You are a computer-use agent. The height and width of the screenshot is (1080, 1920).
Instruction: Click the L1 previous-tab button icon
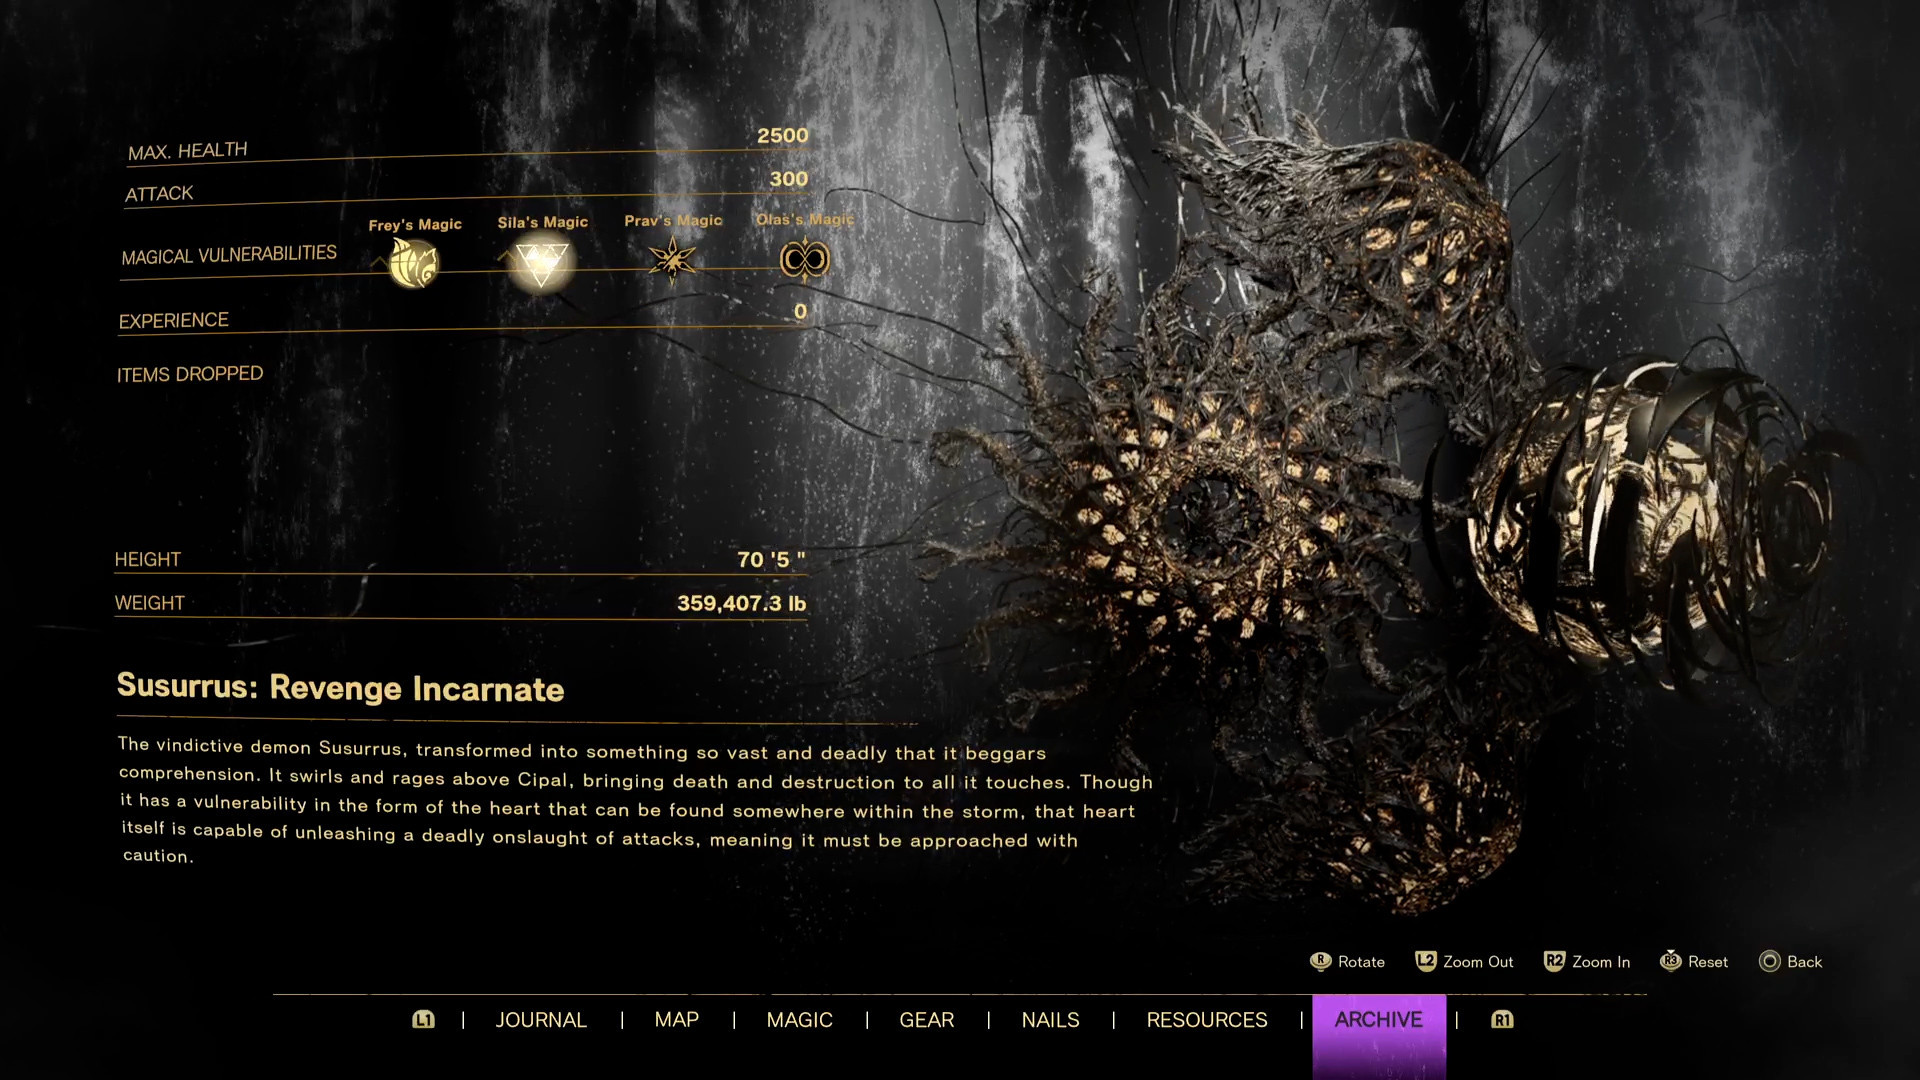423,1019
